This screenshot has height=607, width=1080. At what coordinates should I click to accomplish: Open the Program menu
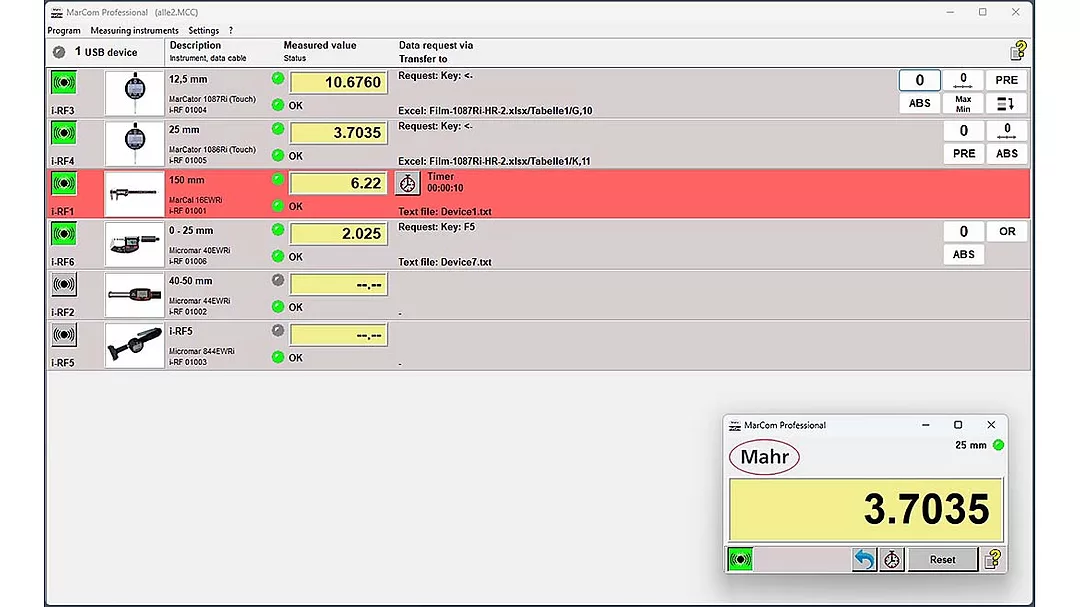coord(64,30)
